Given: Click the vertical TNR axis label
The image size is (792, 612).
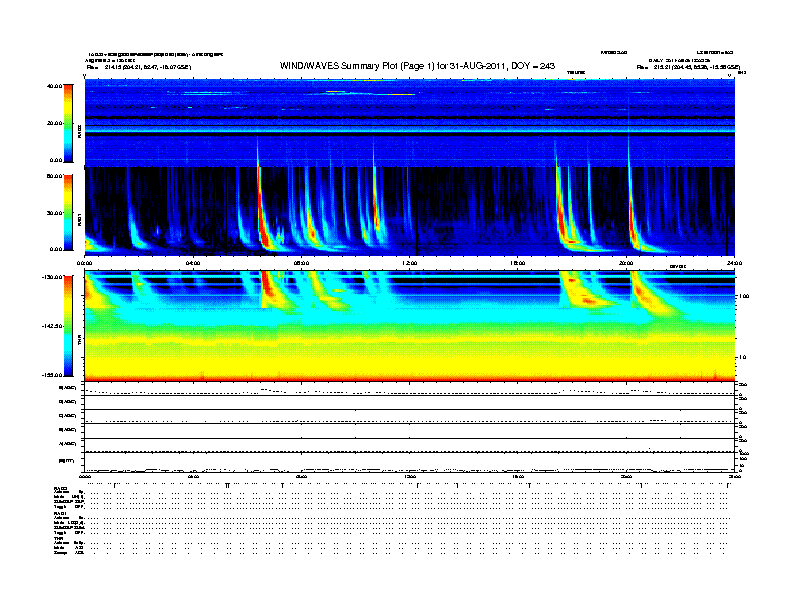Looking at the screenshot, I should [79, 342].
